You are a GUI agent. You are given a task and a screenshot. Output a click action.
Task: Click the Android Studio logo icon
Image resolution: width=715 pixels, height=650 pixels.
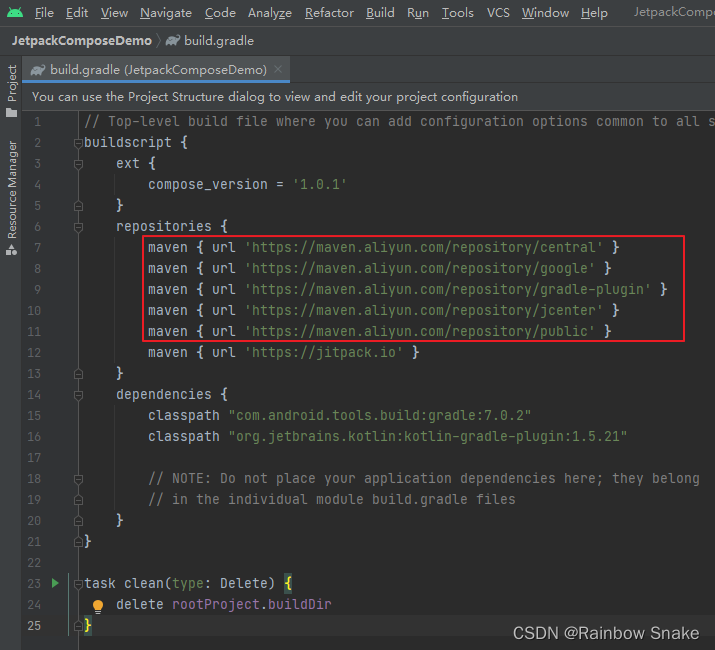coord(15,12)
